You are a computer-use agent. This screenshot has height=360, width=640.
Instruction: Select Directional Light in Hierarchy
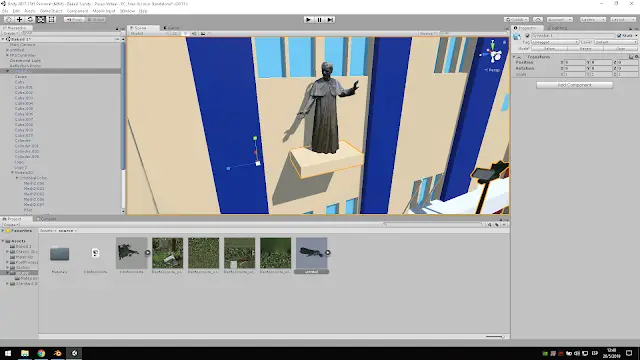(25, 60)
